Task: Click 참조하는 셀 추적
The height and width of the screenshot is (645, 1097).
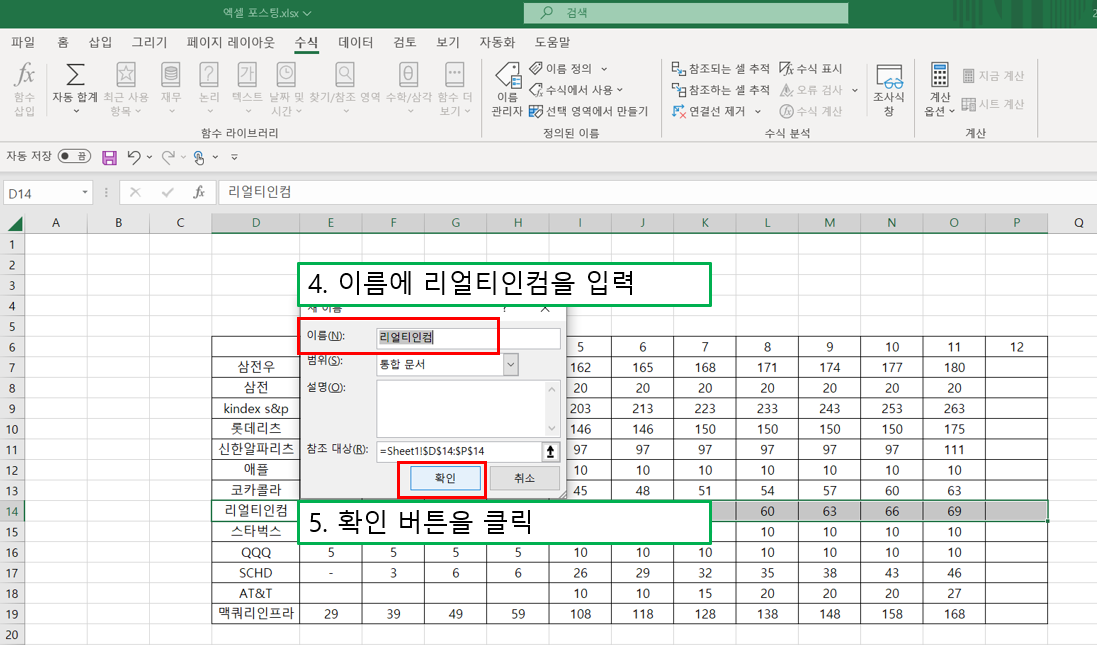Action: point(721,90)
